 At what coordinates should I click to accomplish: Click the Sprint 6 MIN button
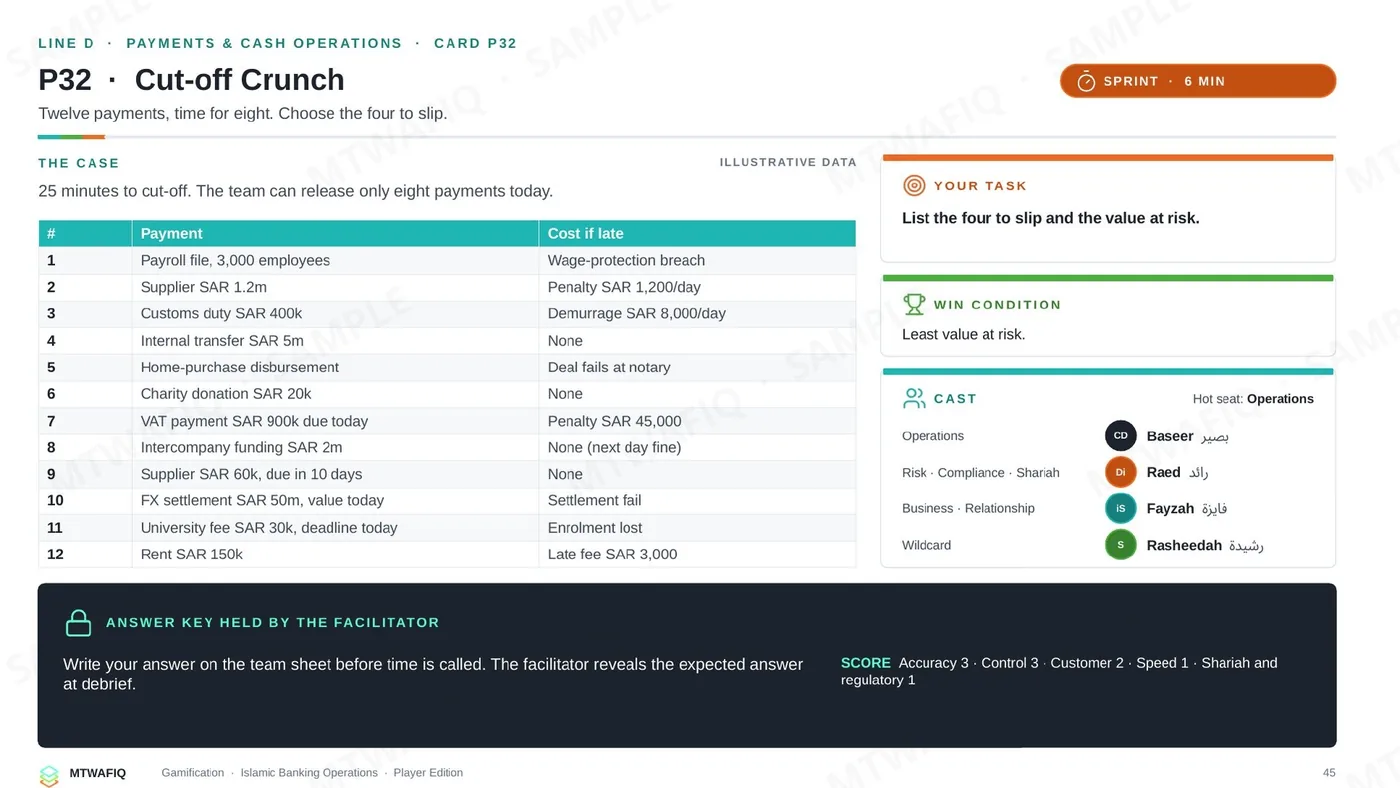tap(1198, 81)
